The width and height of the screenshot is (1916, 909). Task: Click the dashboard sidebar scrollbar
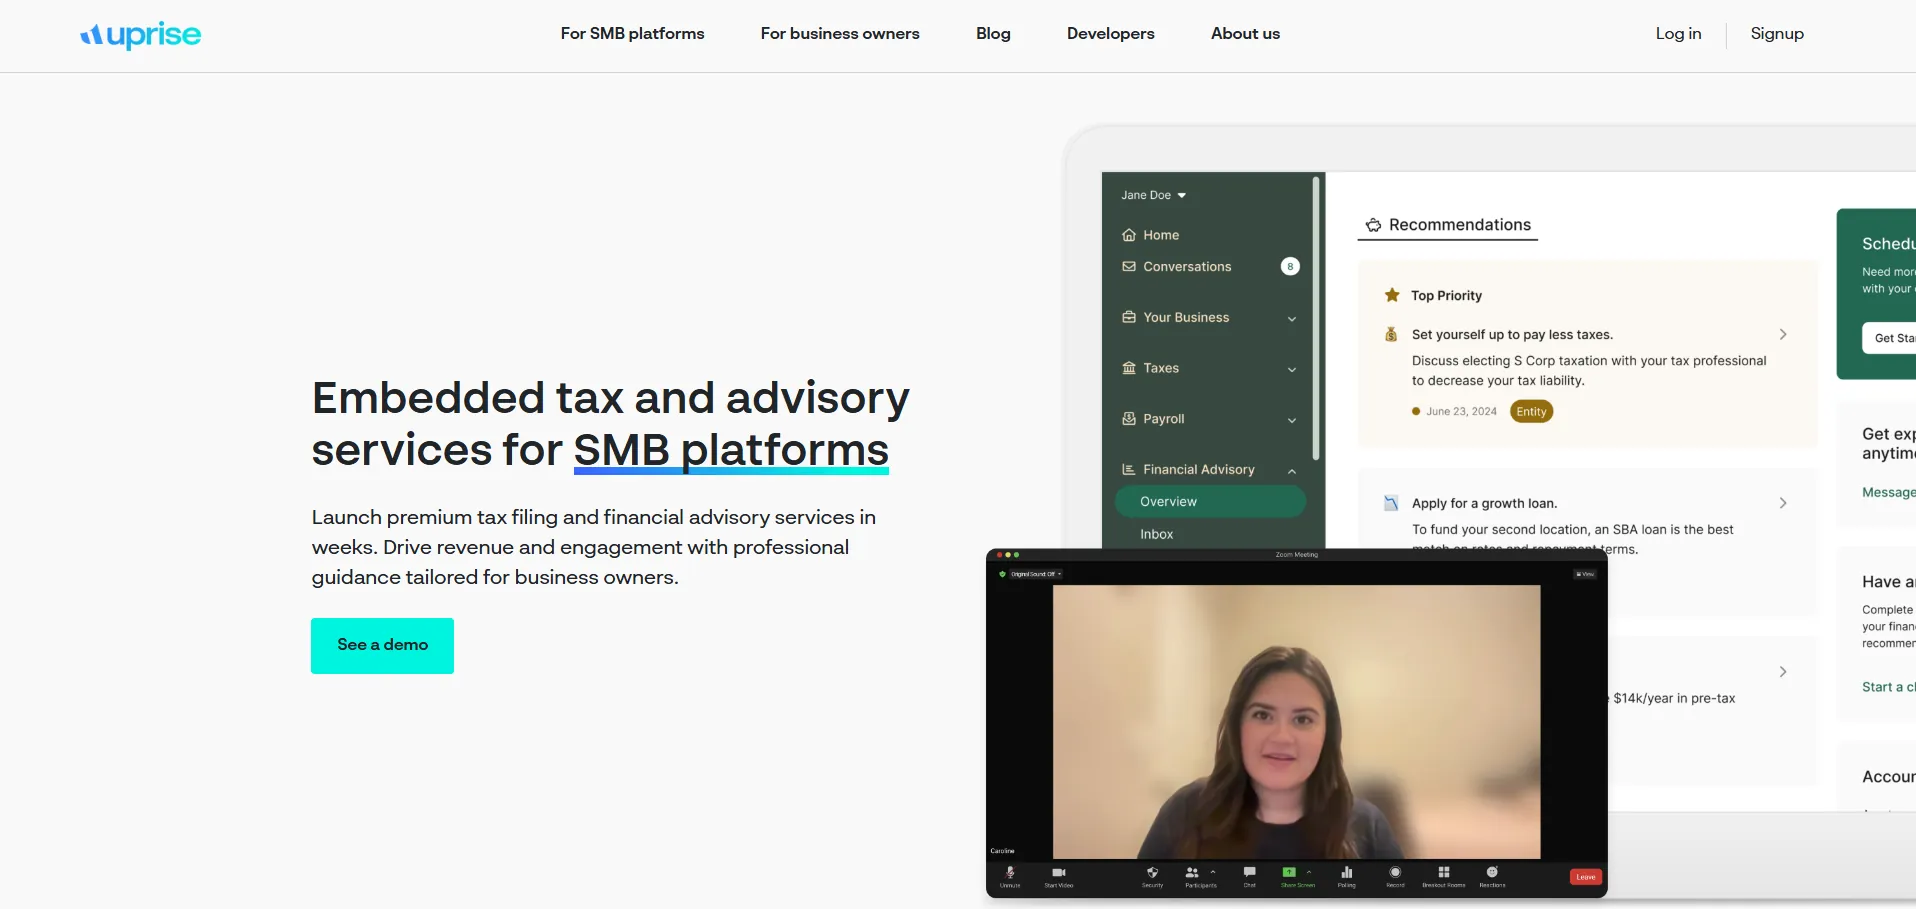(x=1316, y=318)
